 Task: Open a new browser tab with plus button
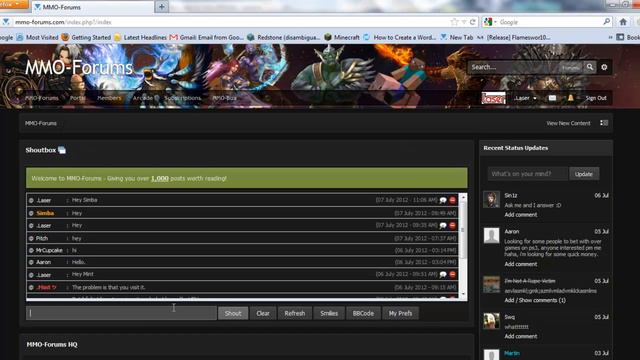click(162, 7)
